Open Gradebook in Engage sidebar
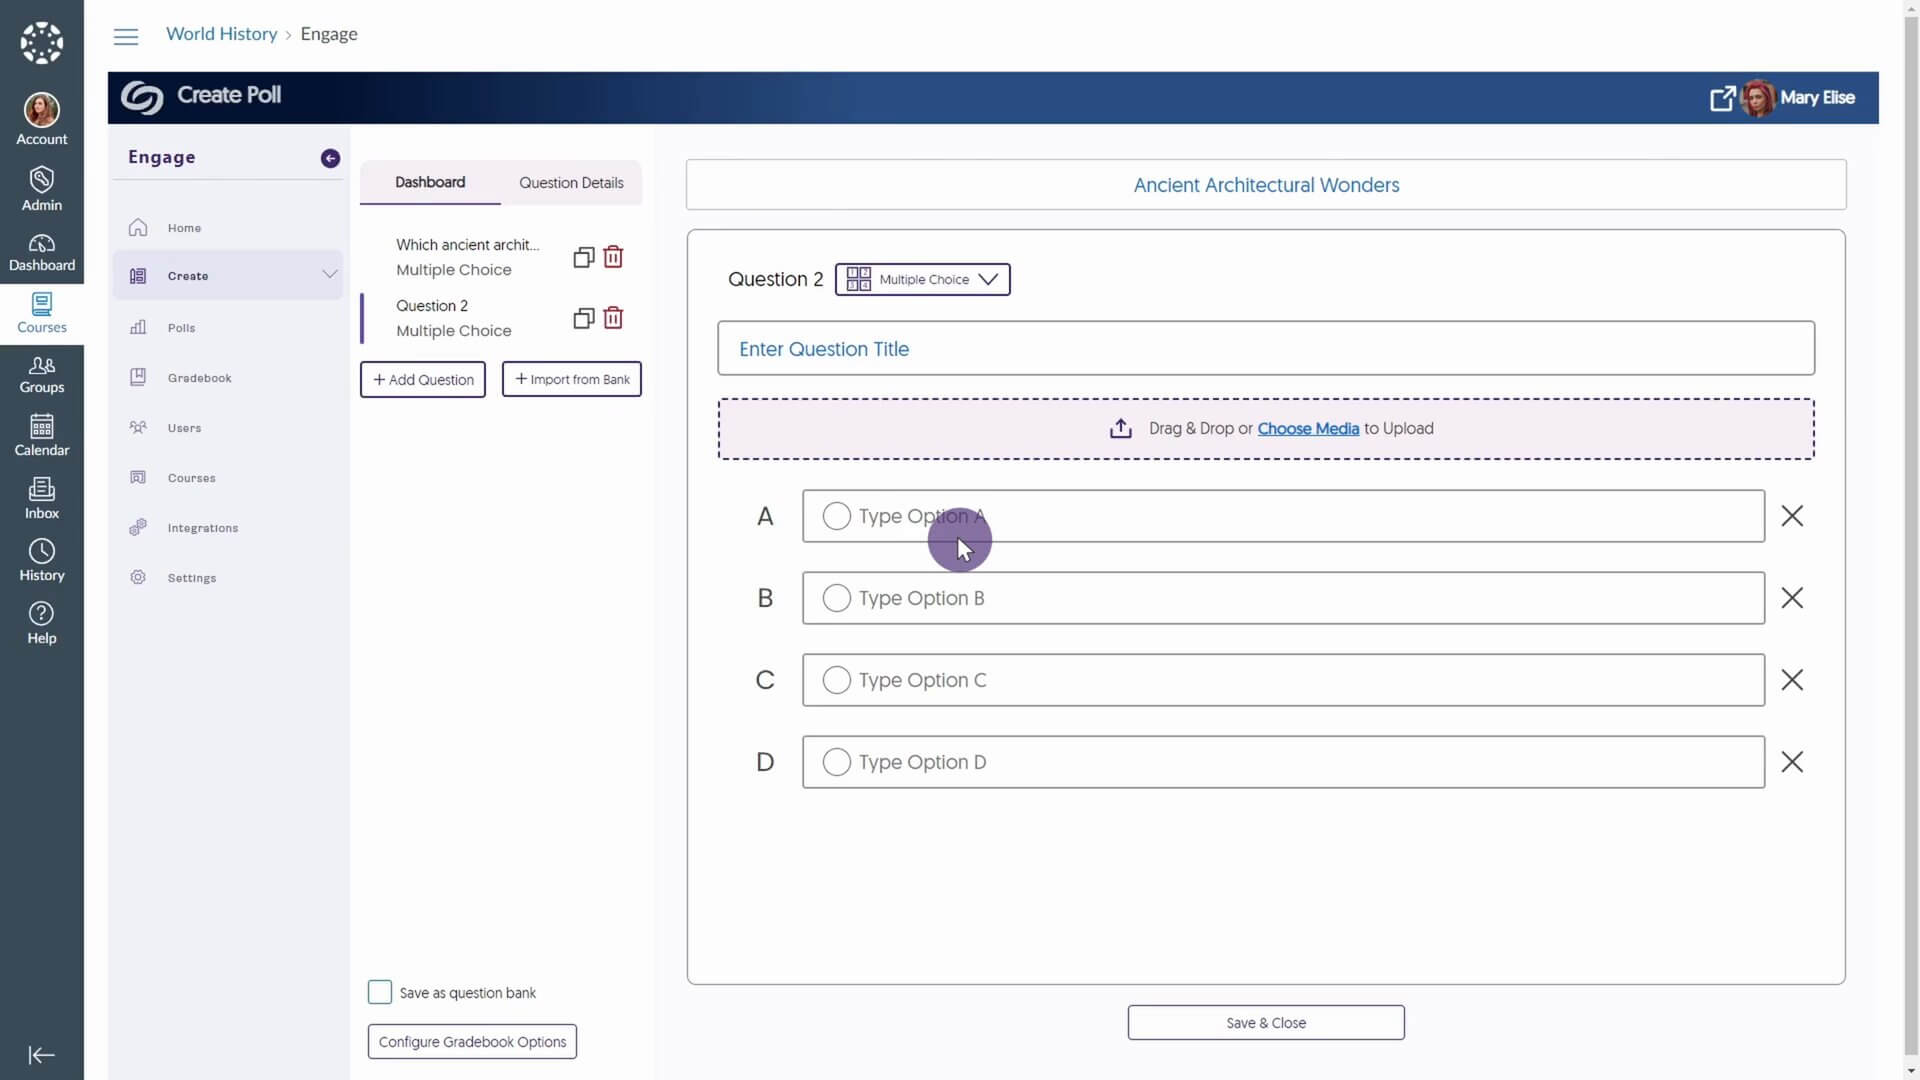The height and width of the screenshot is (1080, 1920). point(199,378)
